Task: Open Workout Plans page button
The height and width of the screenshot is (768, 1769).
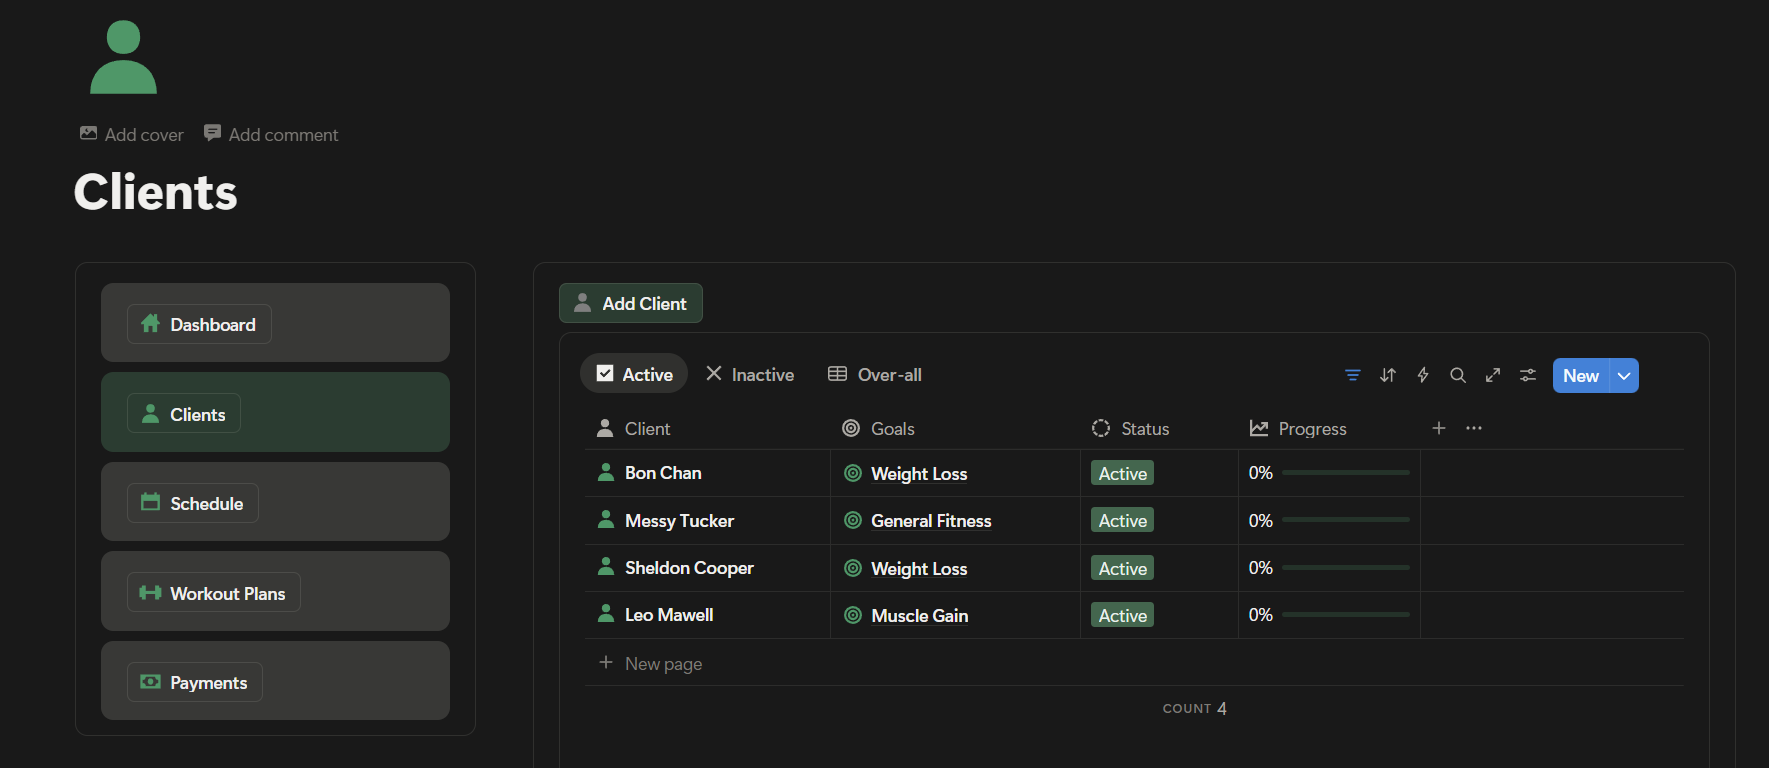Action: point(214,593)
